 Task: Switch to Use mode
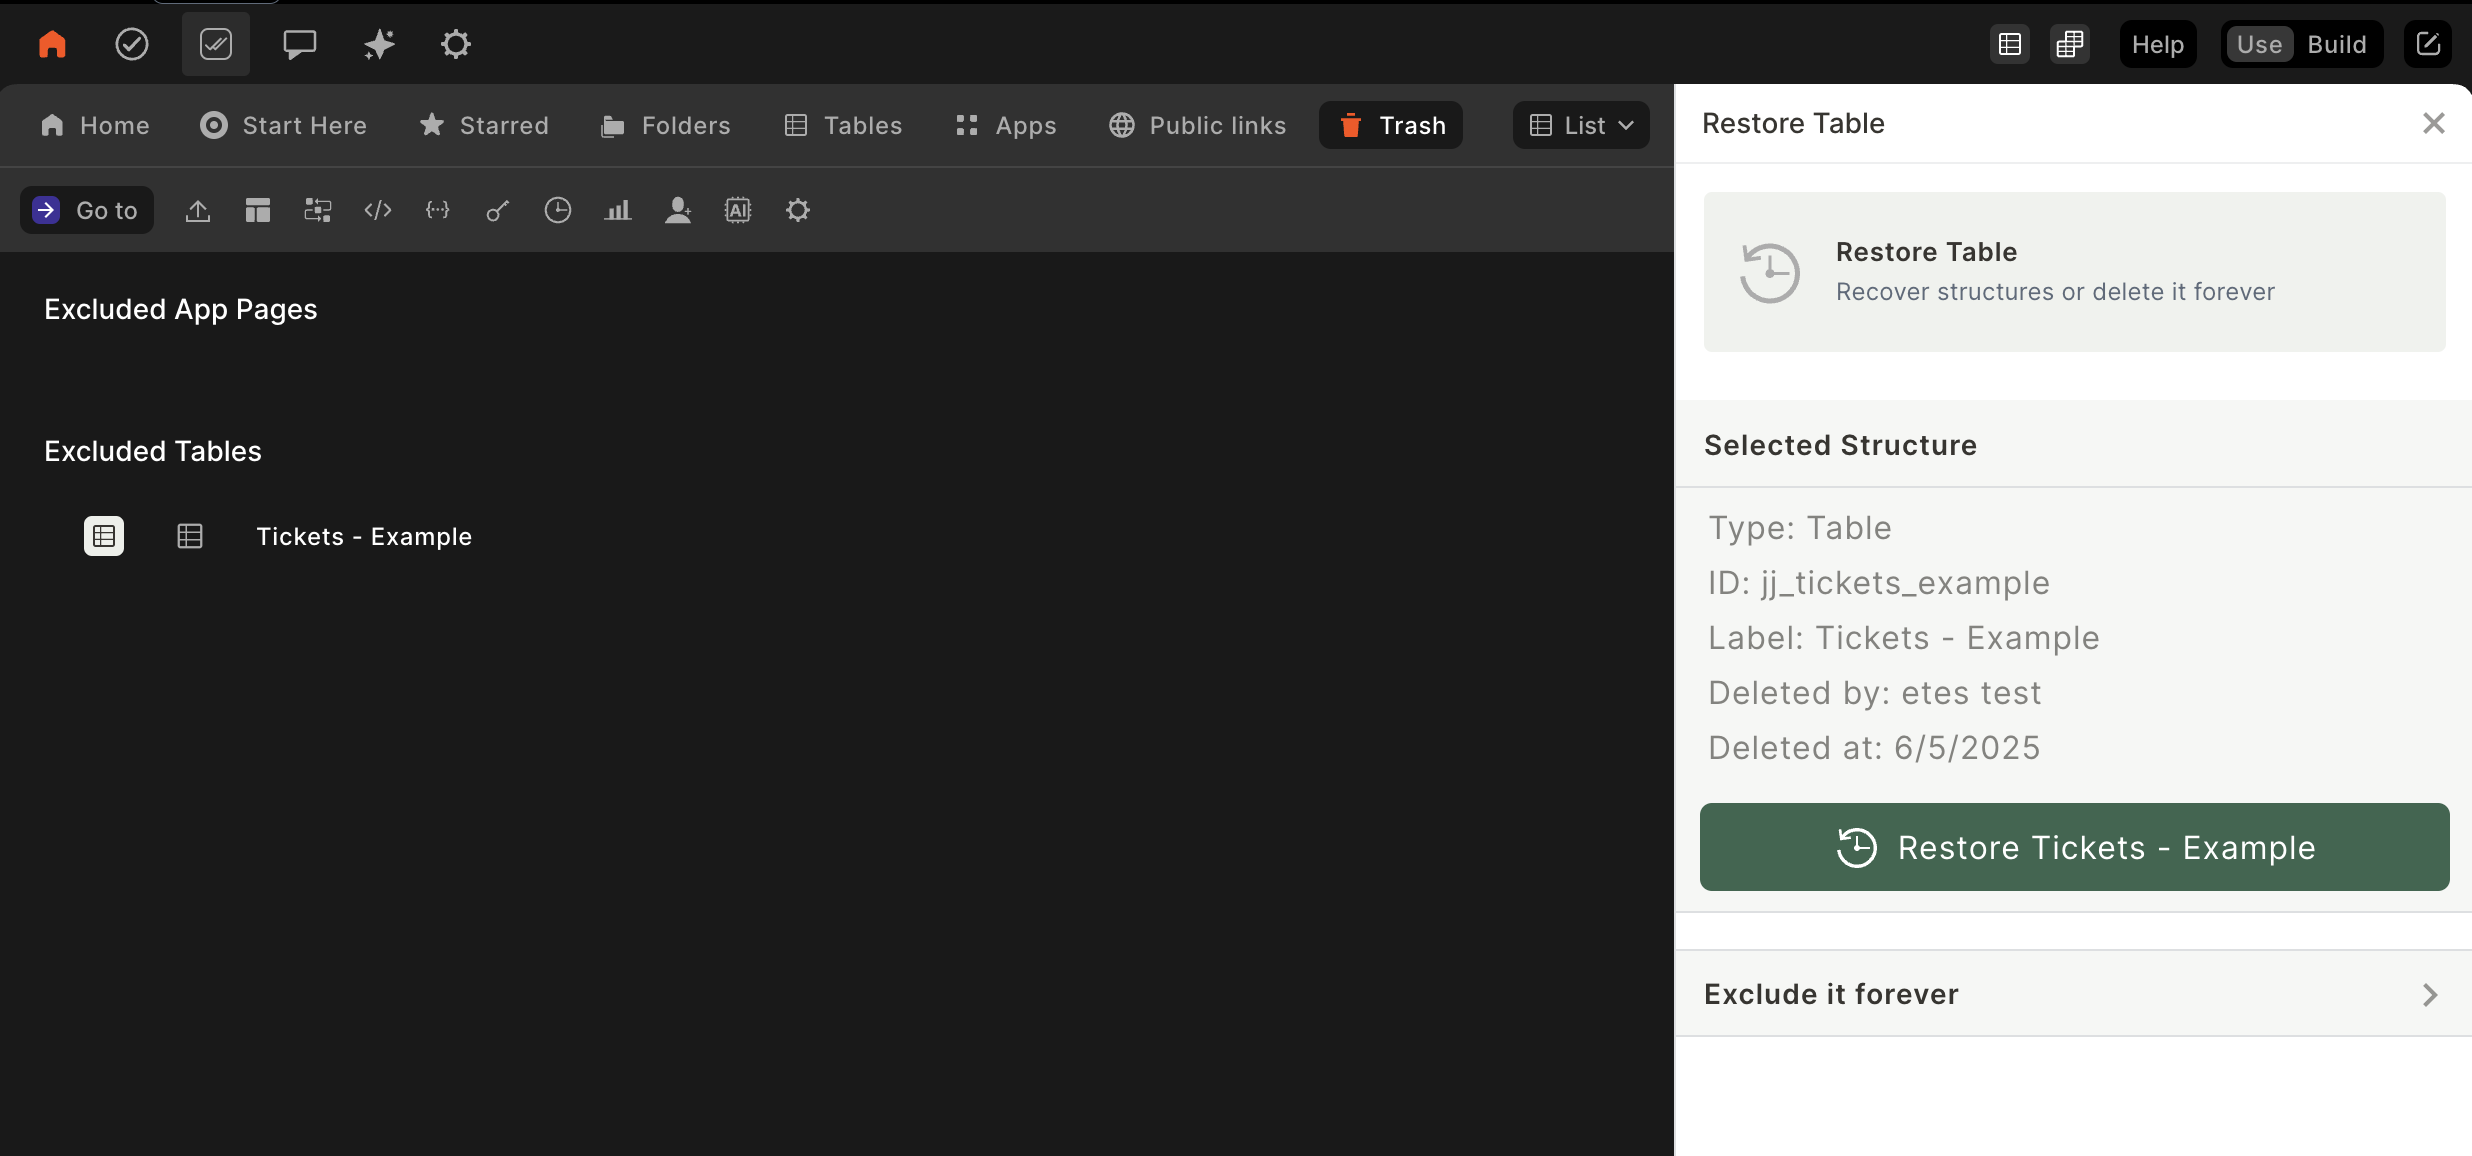pos(2259,44)
